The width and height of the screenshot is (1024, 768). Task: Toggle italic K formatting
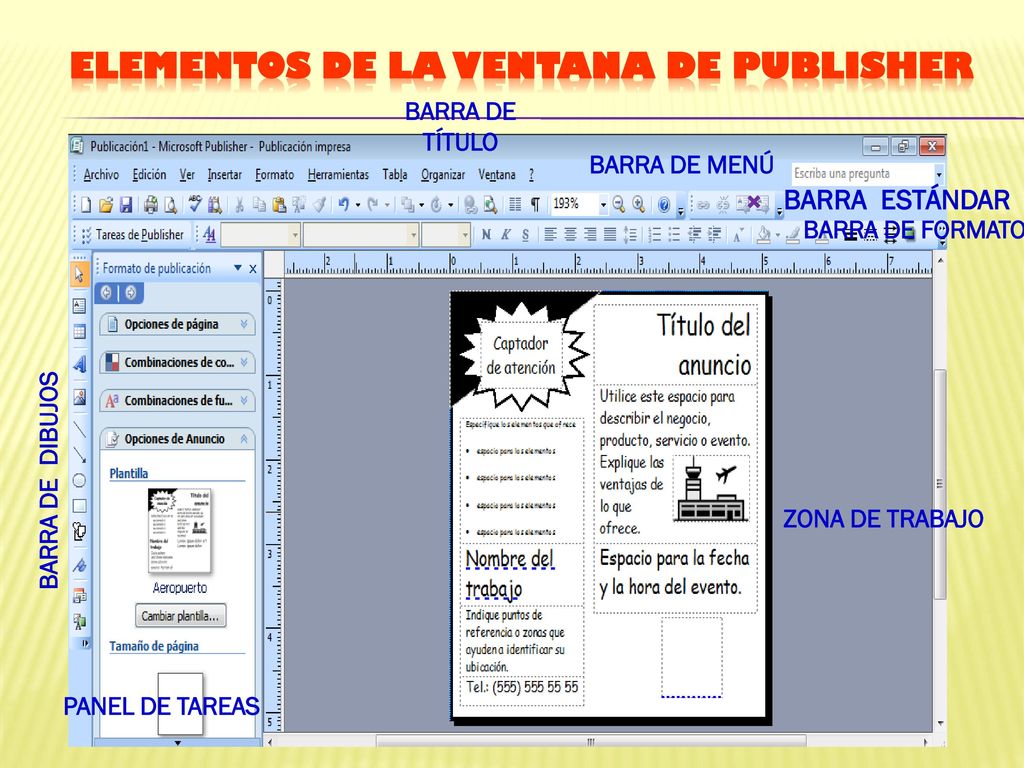coord(505,234)
